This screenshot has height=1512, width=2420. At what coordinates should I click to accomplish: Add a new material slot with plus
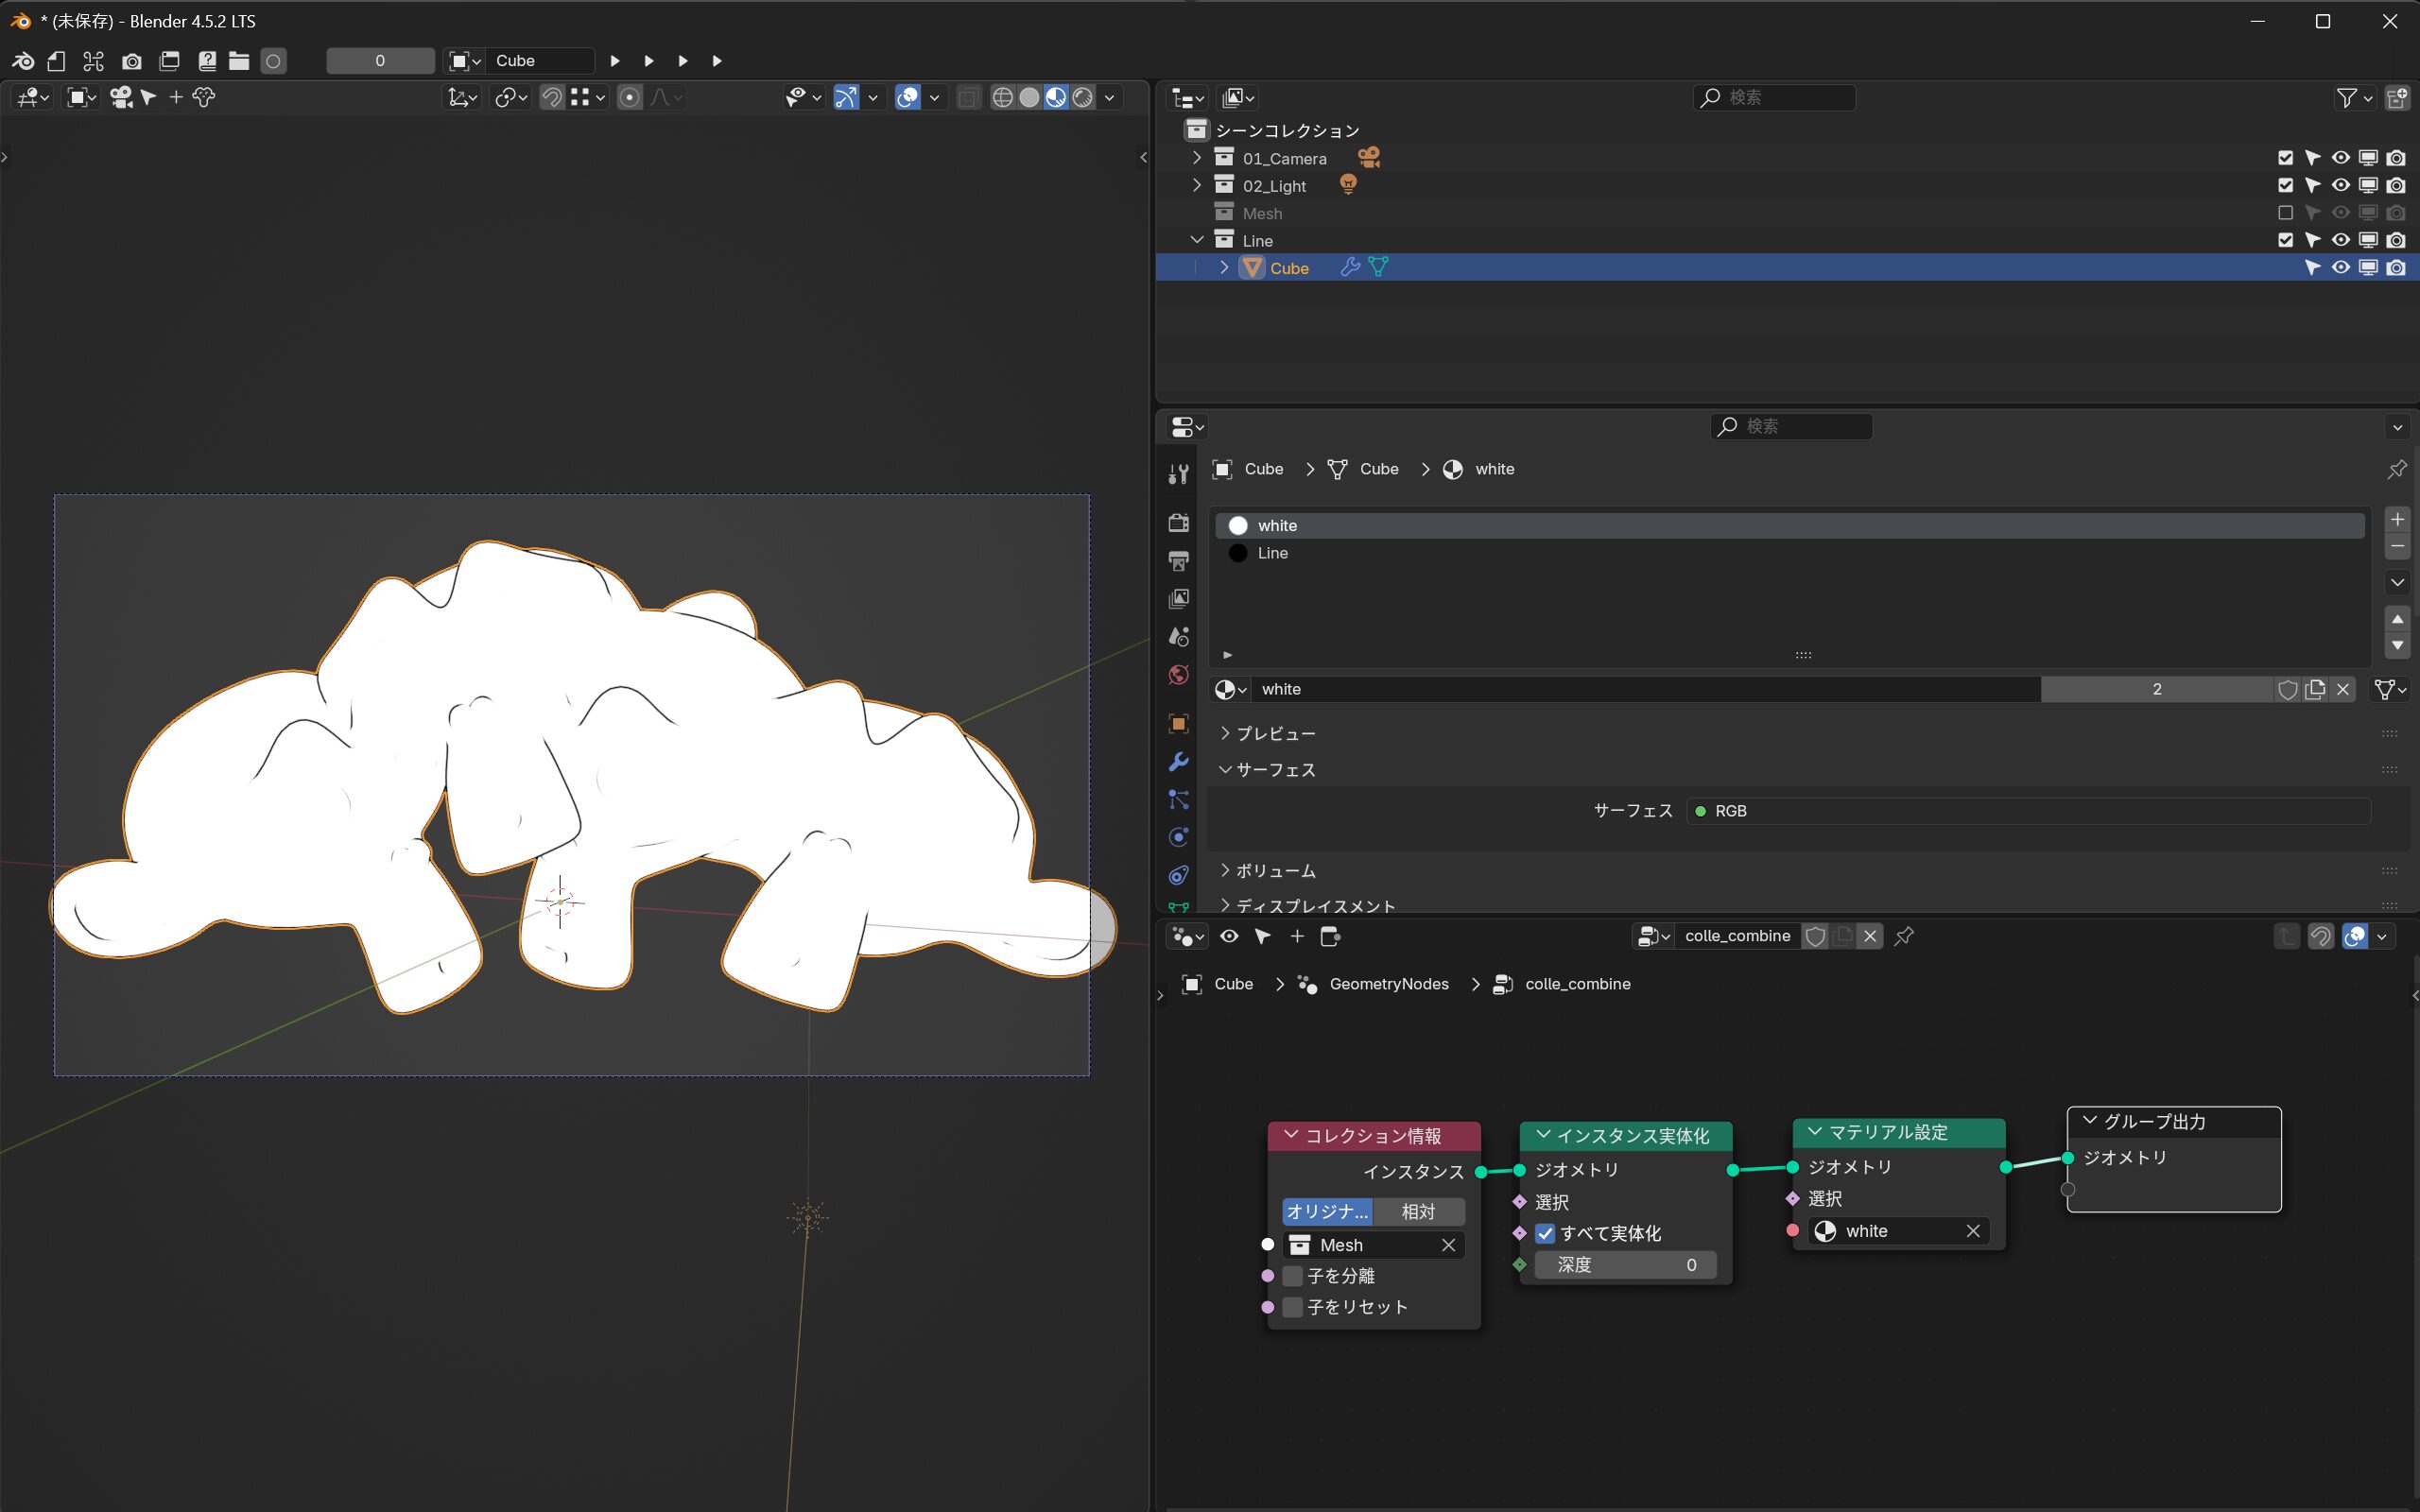(x=2397, y=519)
